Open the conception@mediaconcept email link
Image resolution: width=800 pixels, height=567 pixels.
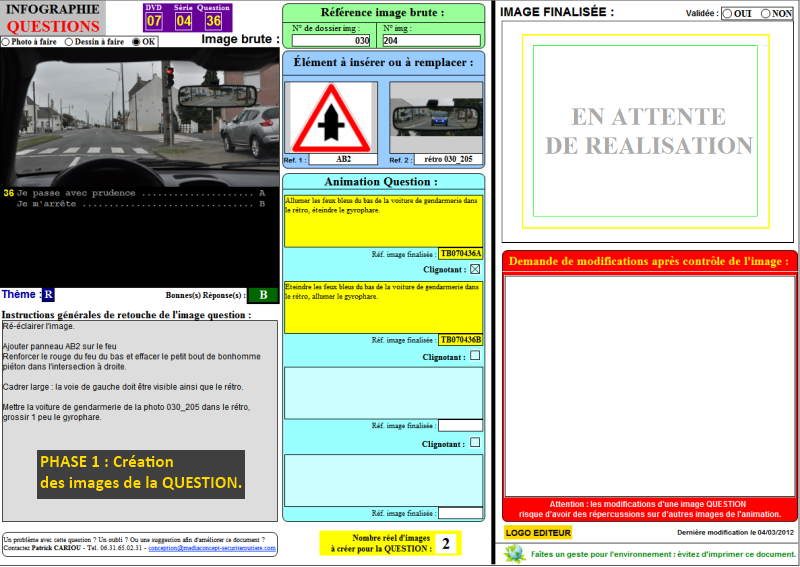212,548
